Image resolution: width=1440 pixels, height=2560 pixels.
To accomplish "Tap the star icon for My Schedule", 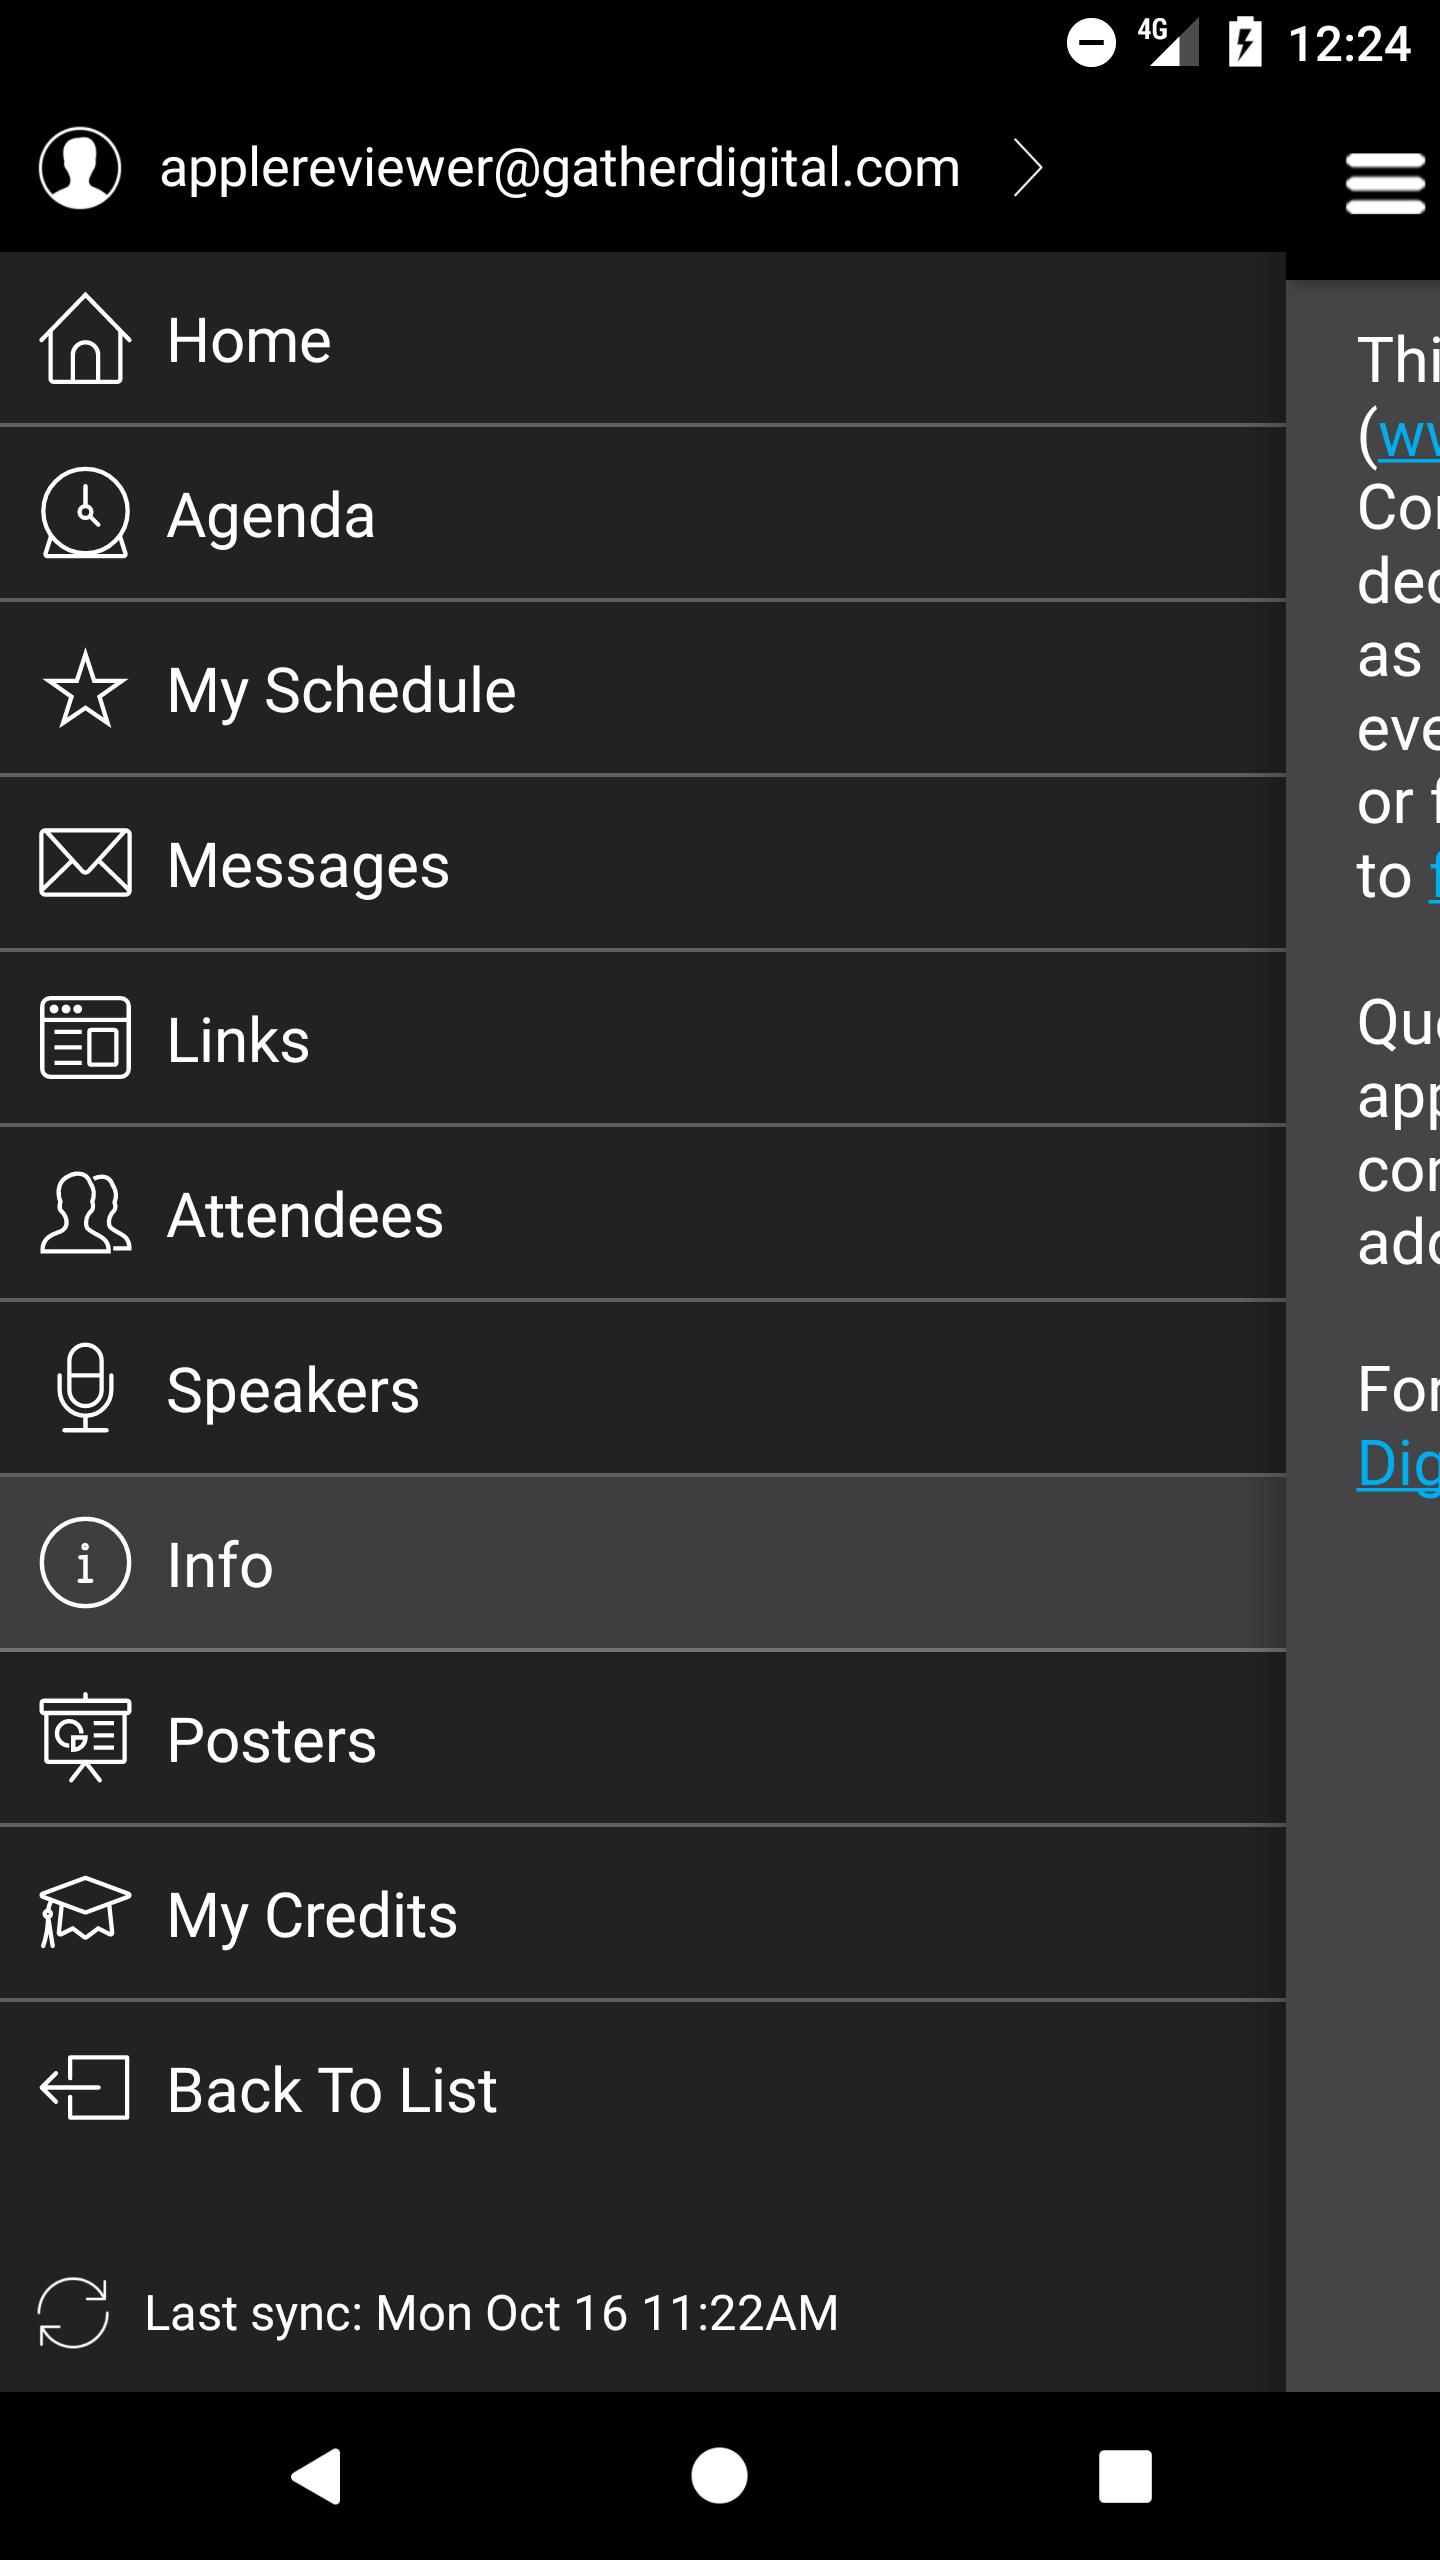I will click(x=85, y=689).
